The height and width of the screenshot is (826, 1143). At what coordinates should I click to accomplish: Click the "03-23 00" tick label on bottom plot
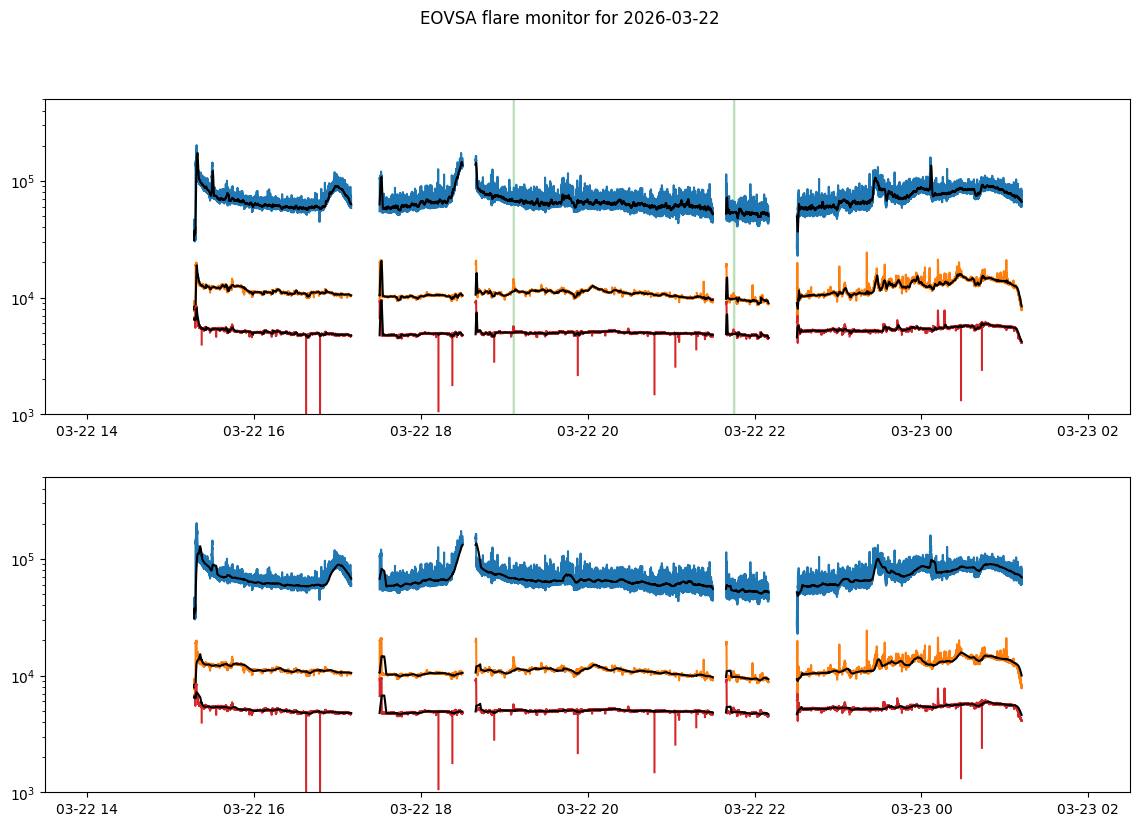tap(921, 810)
